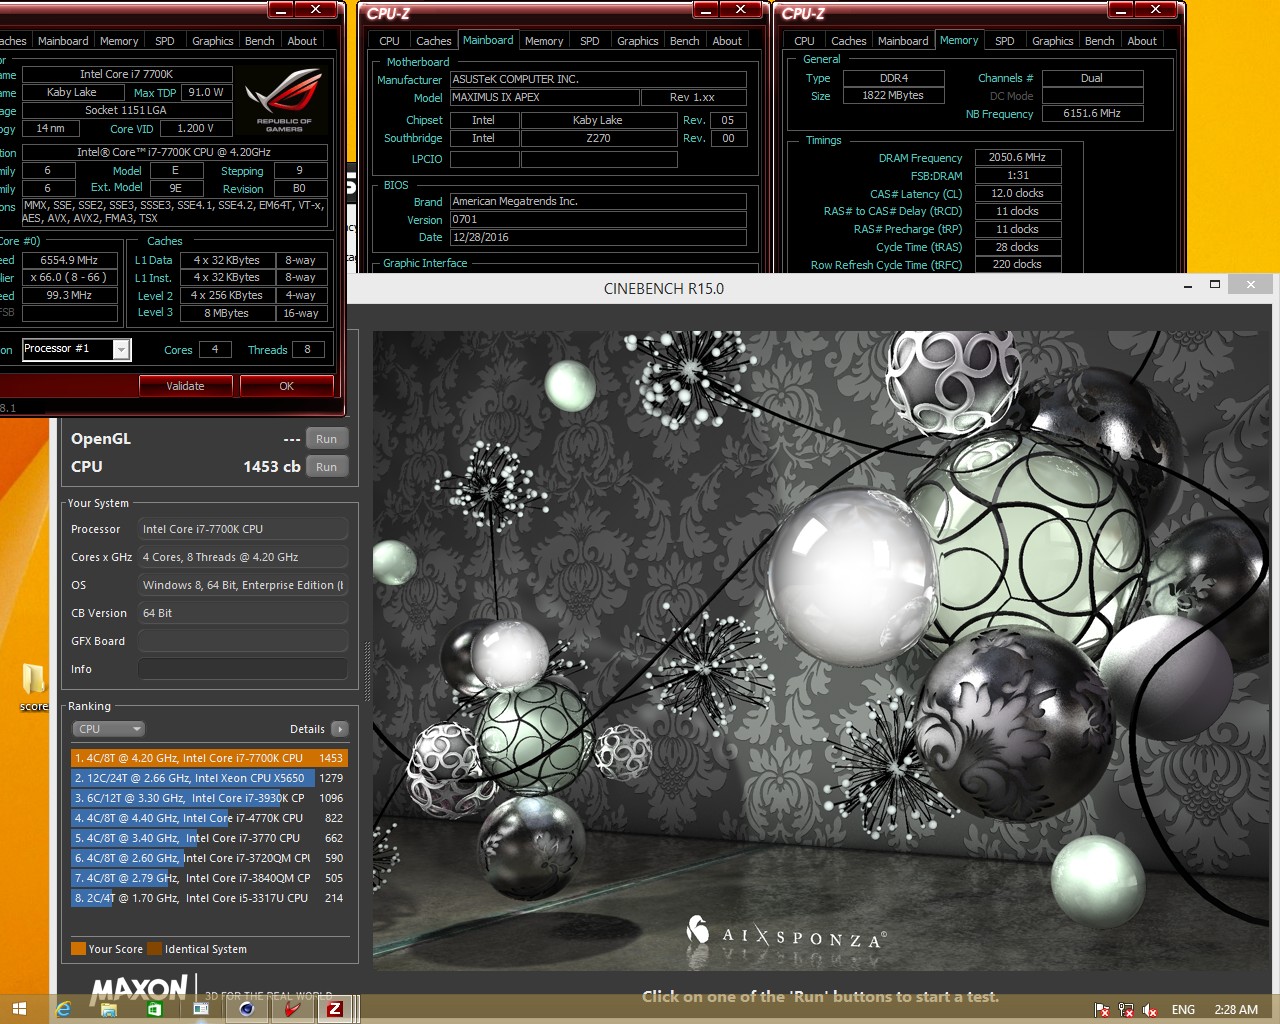The width and height of the screenshot is (1280, 1024).
Task: Click the BIOS date 12/28/2016
Action: (x=598, y=237)
